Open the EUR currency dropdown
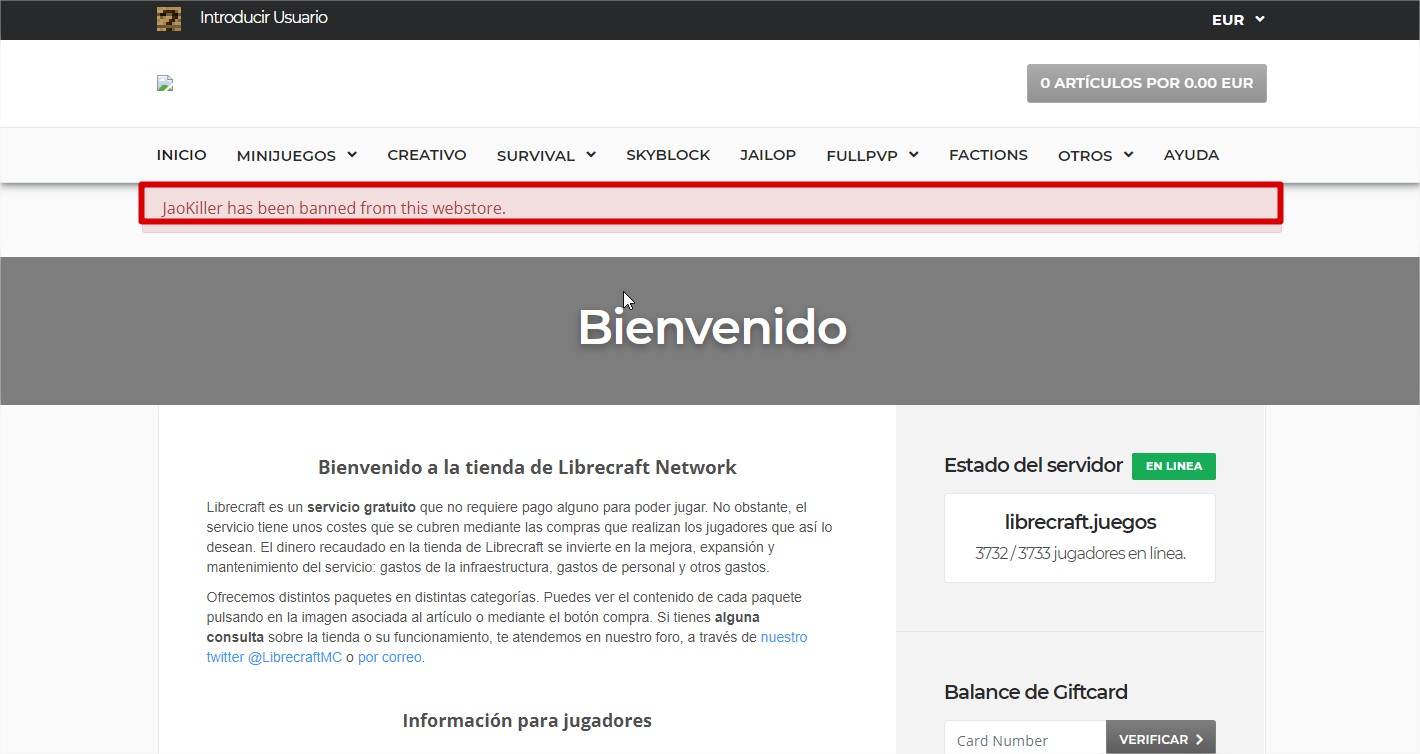Screen dimensions: 1420x754 pos(1238,19)
